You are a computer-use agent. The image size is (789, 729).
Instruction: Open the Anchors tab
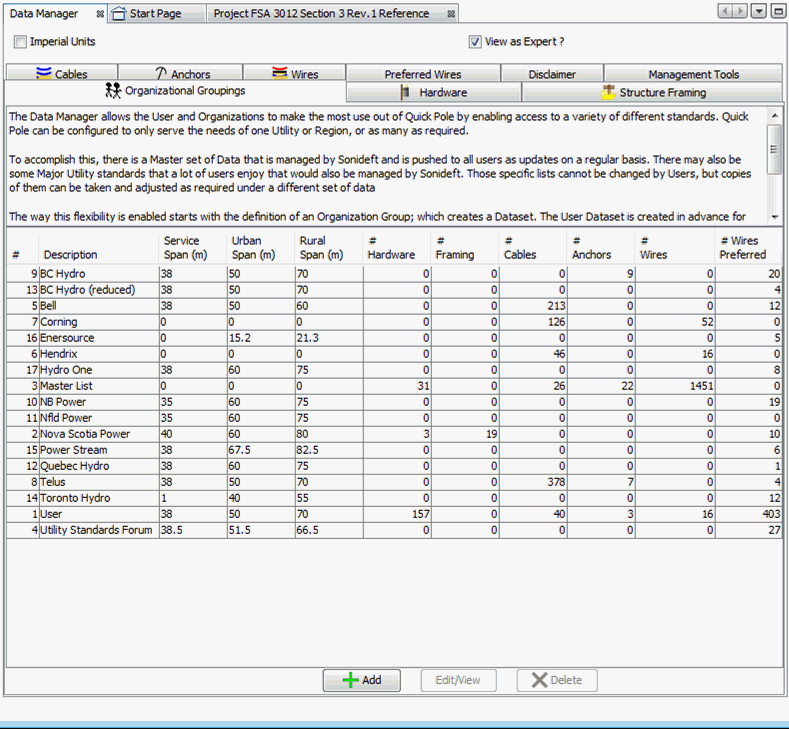click(181, 73)
